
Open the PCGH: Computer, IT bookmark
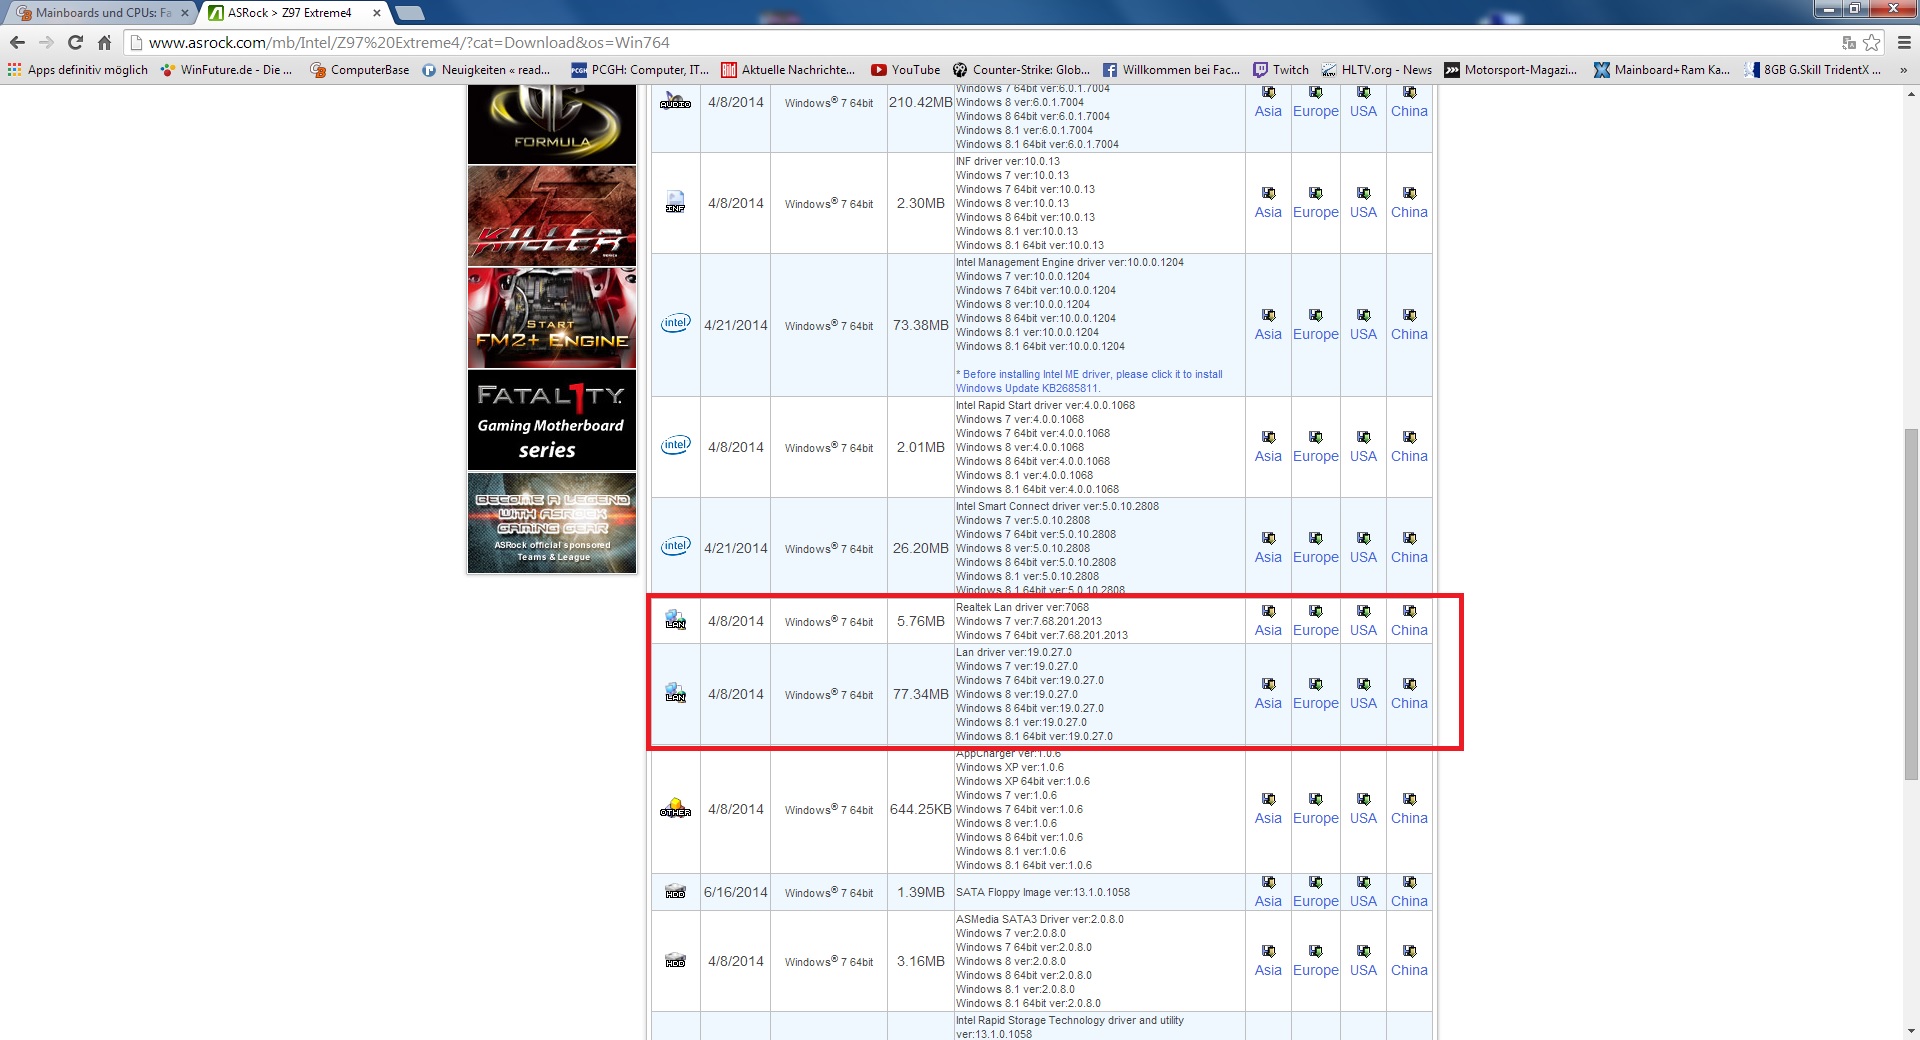[640, 70]
